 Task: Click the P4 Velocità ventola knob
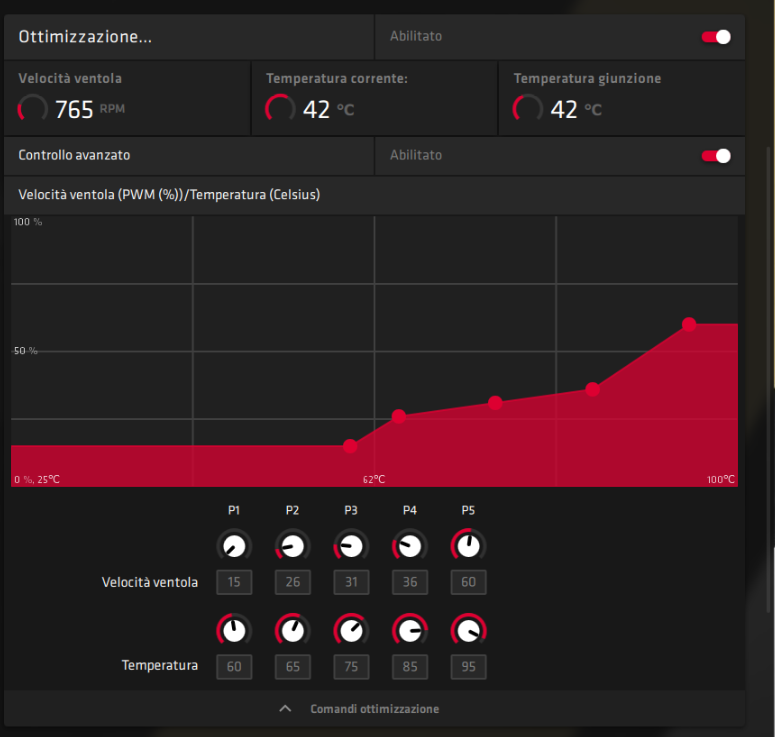click(410, 546)
